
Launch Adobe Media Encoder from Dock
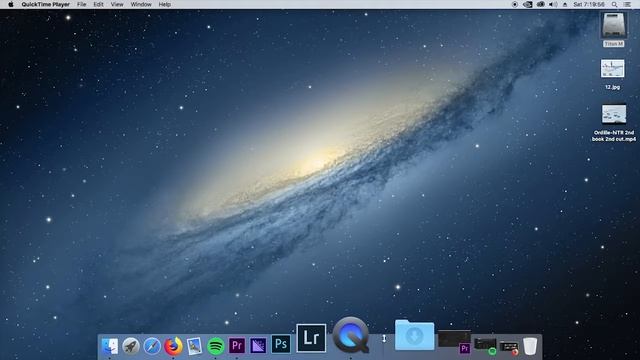[258, 346]
